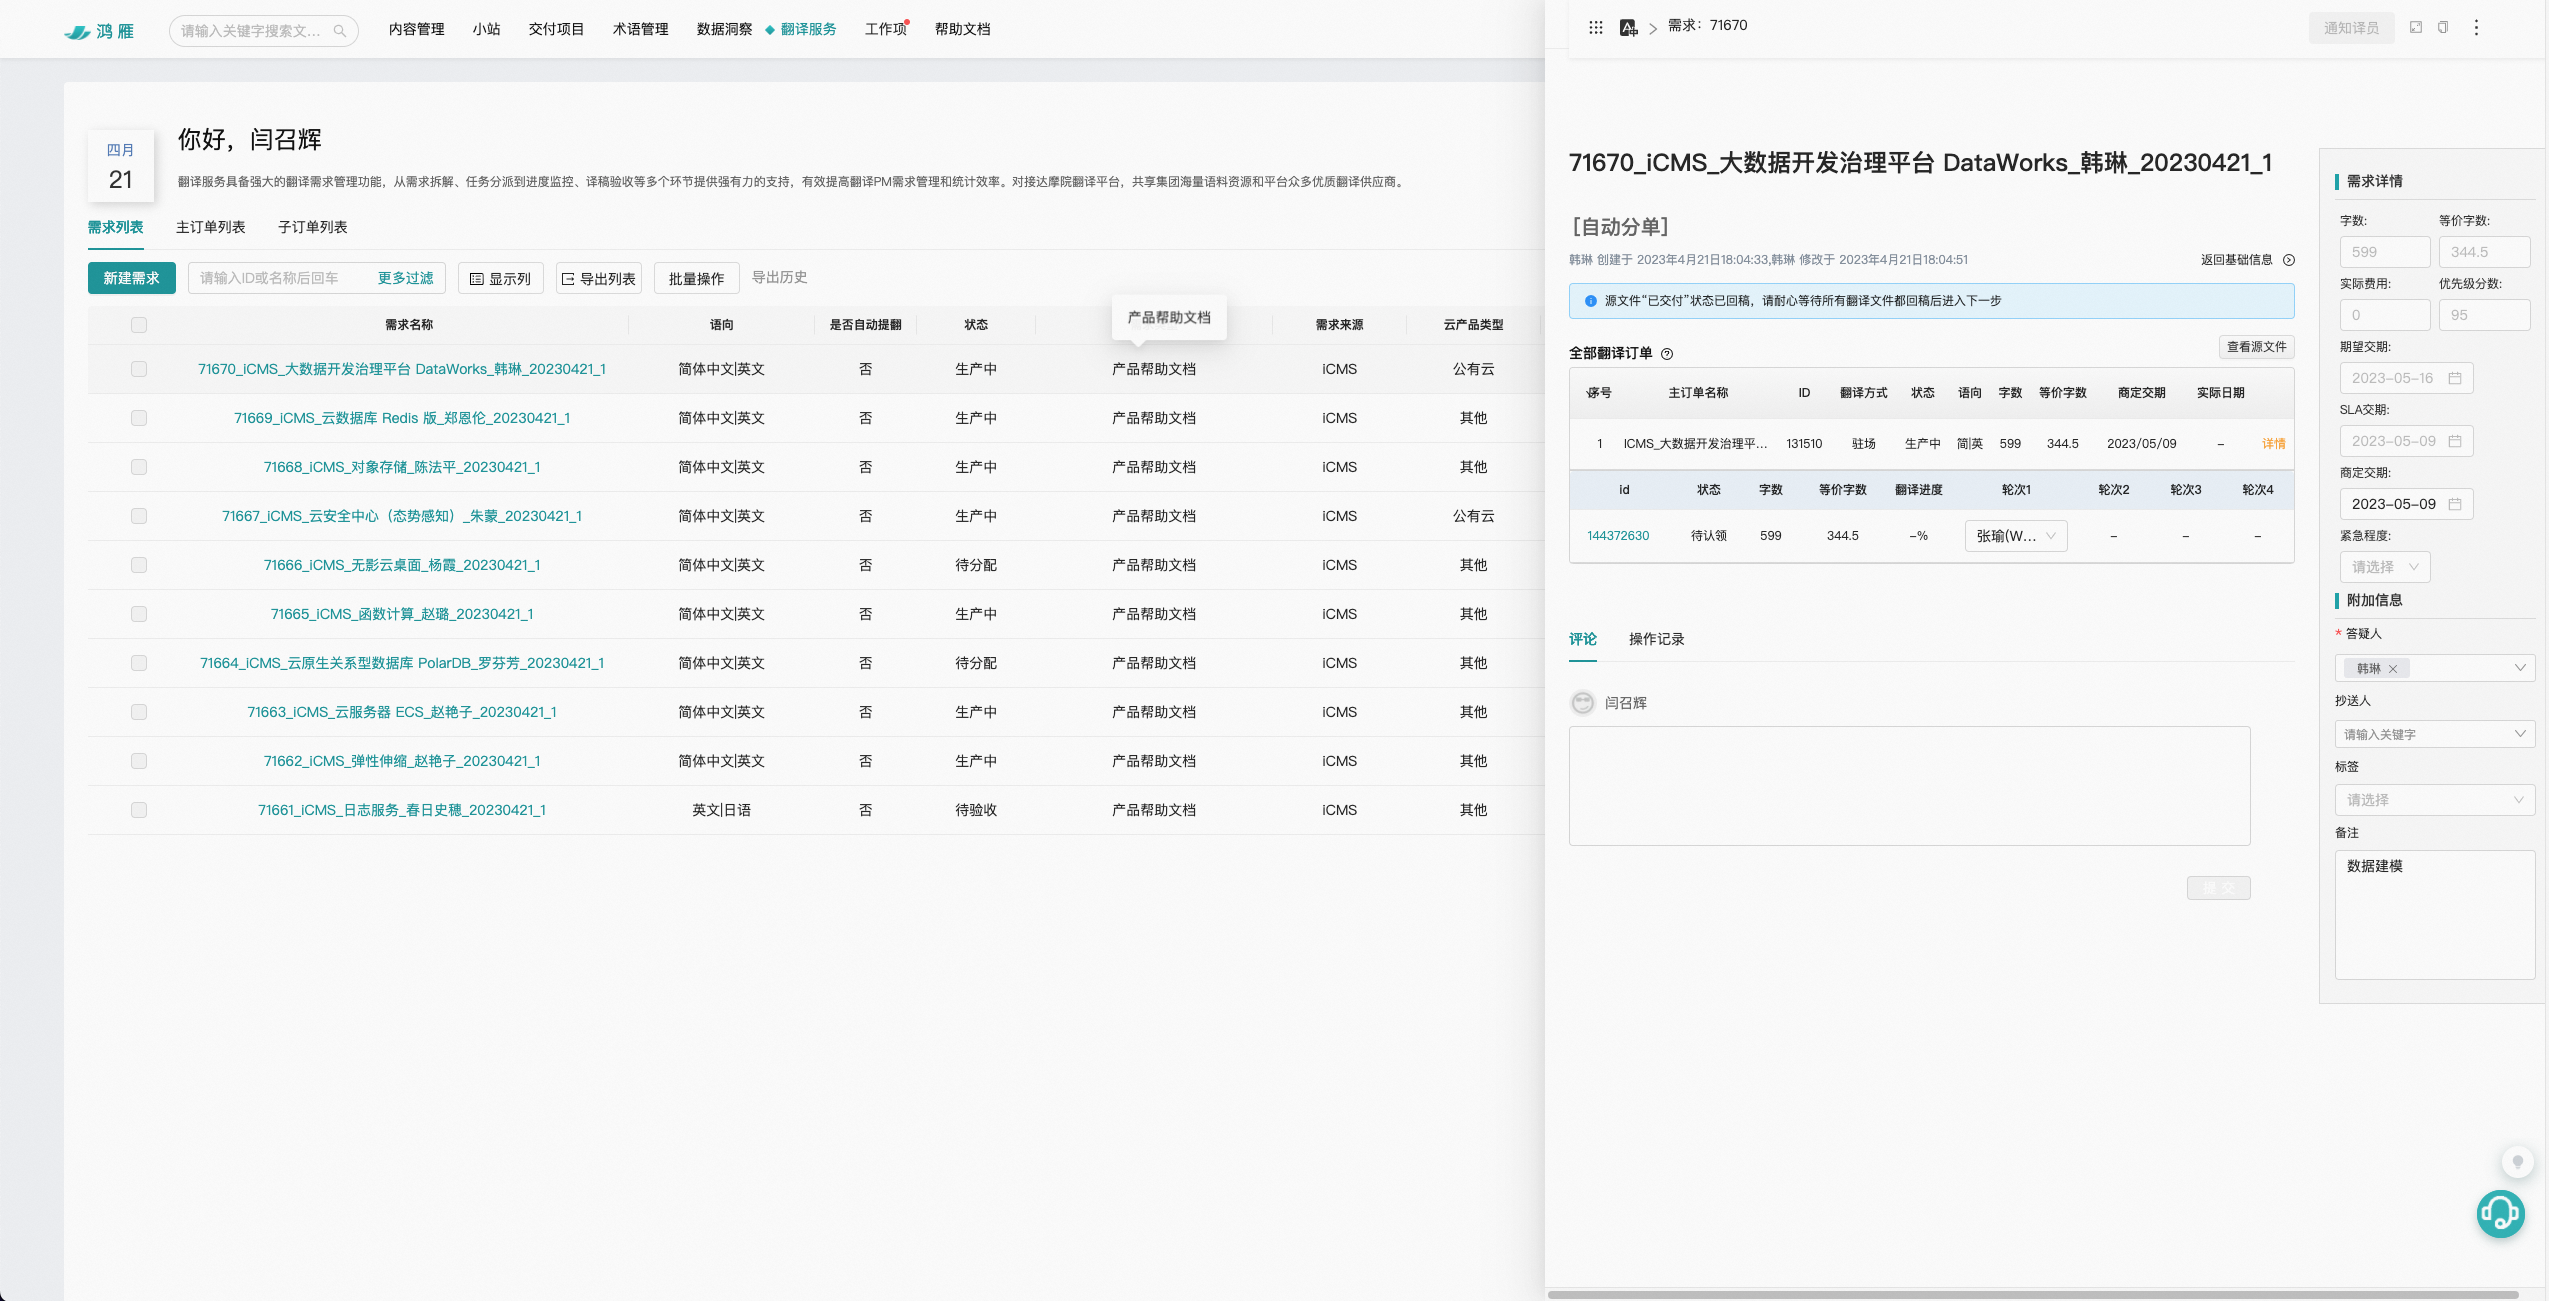Switch to 主订单列表 tab
The image size is (2549, 1301).
tap(210, 227)
